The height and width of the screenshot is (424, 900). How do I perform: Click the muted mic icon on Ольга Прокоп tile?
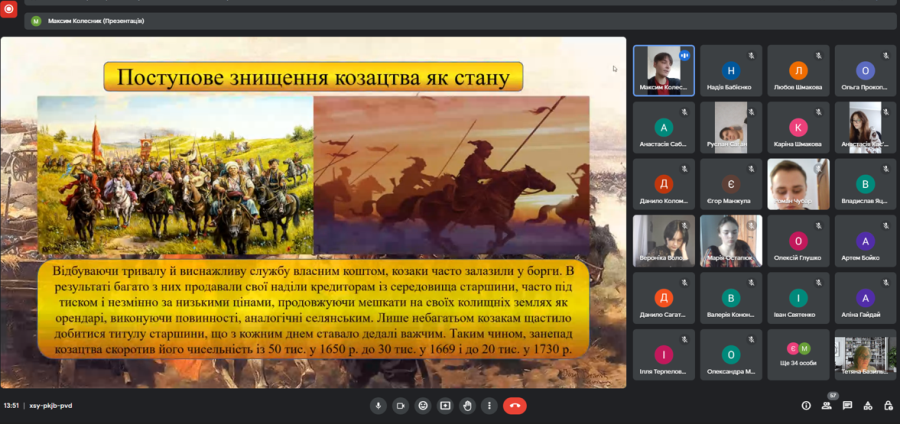[886, 56]
